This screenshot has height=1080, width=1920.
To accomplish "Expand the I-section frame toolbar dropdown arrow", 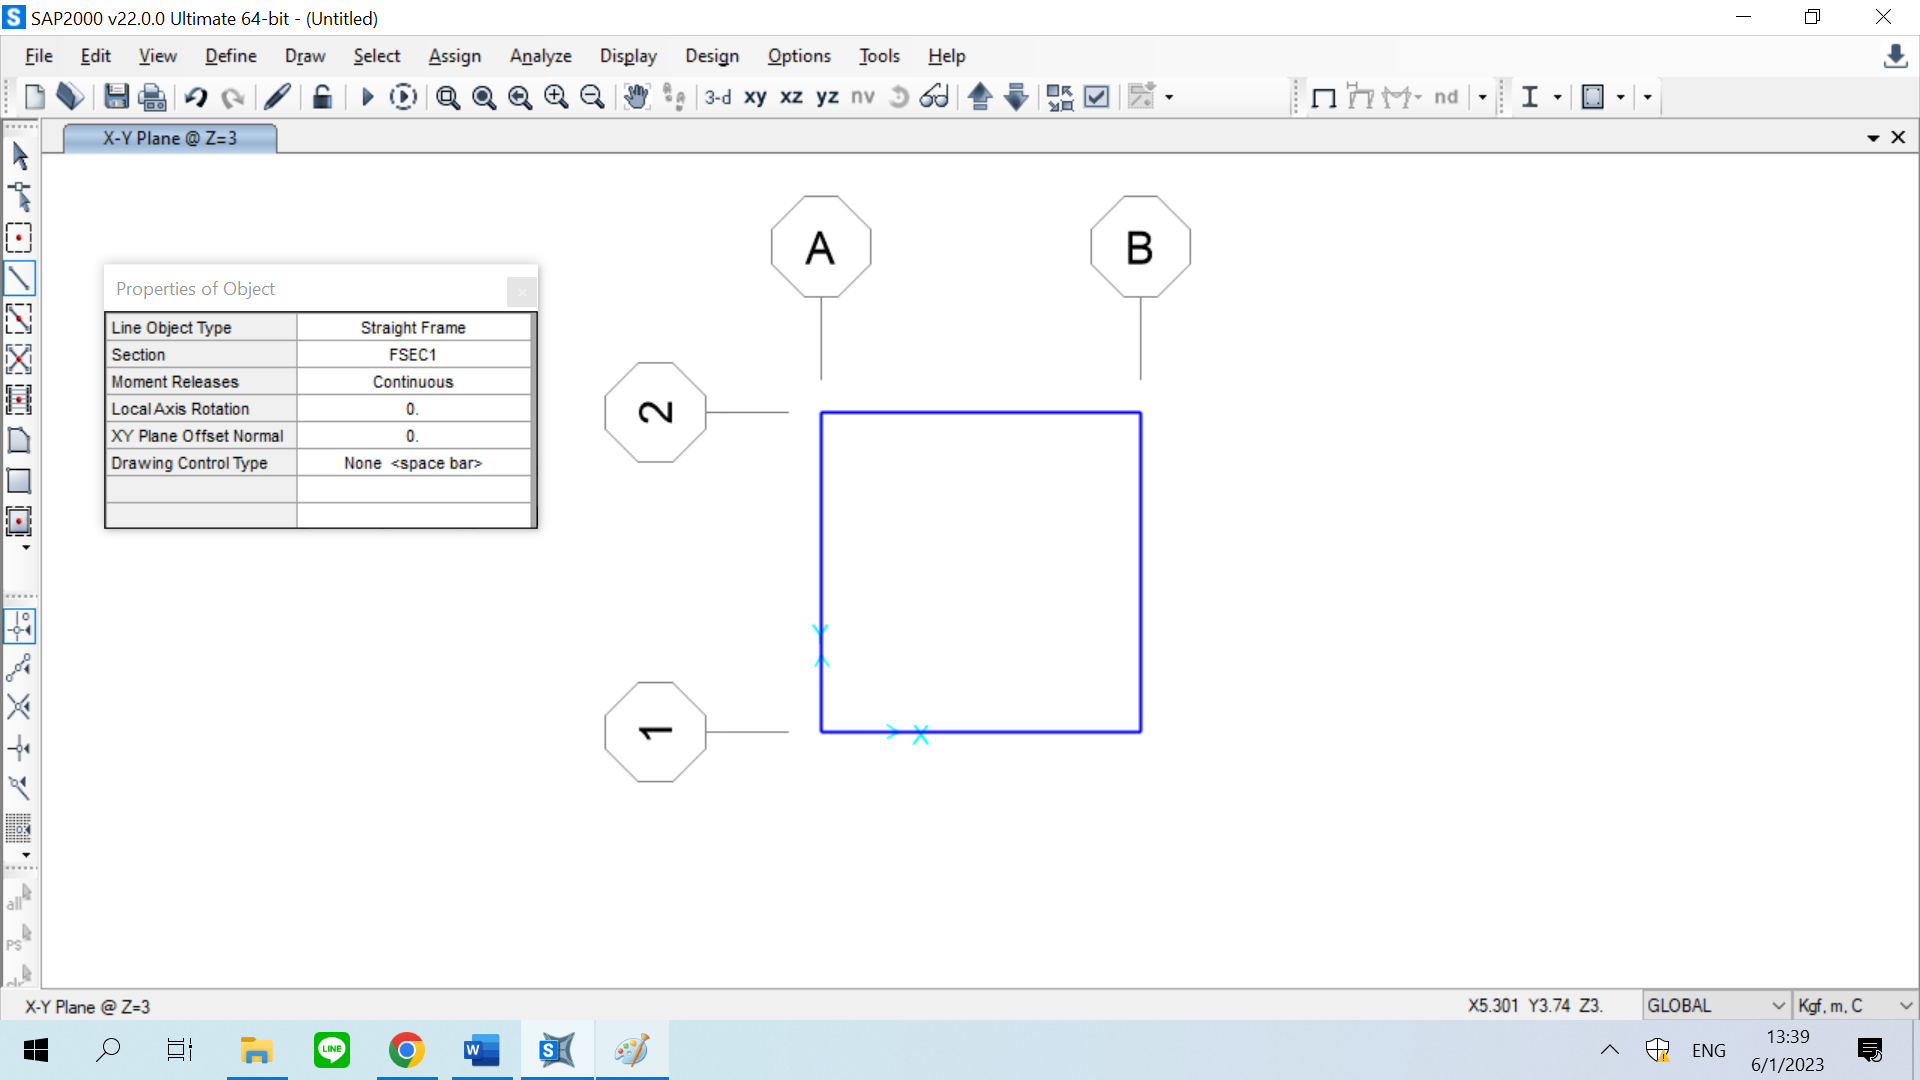I will click(1557, 97).
